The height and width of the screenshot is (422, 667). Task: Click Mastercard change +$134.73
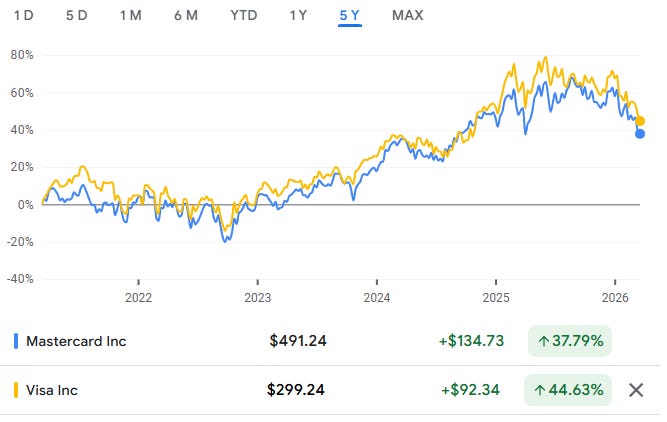click(471, 341)
